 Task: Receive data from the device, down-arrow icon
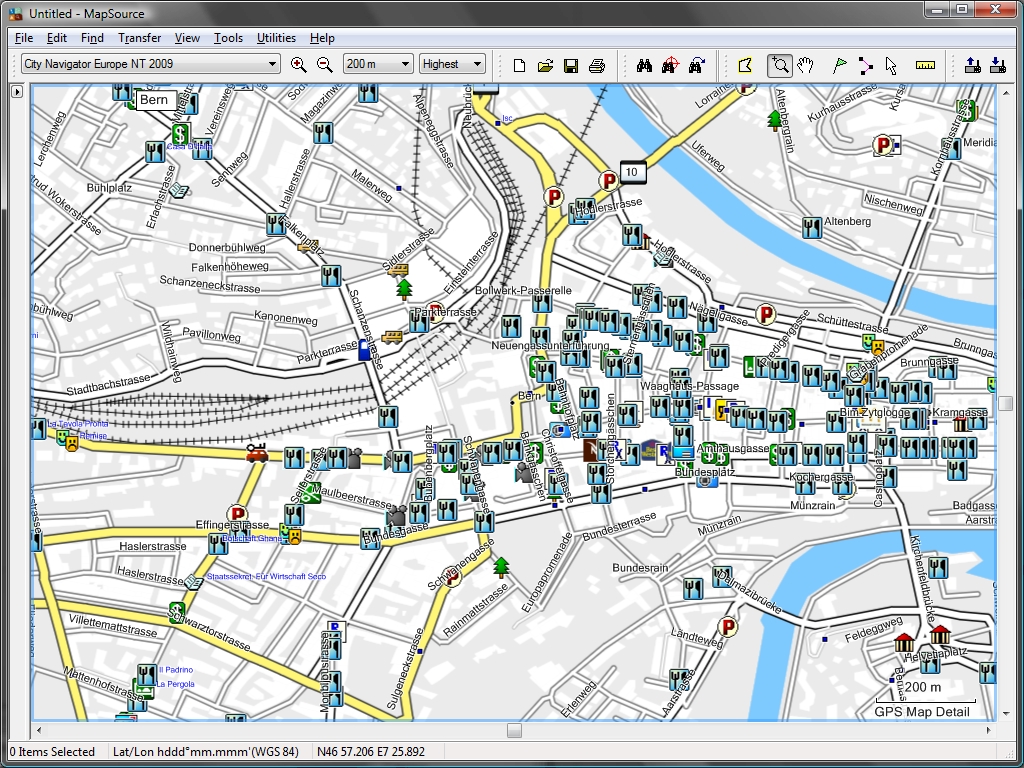(x=998, y=65)
